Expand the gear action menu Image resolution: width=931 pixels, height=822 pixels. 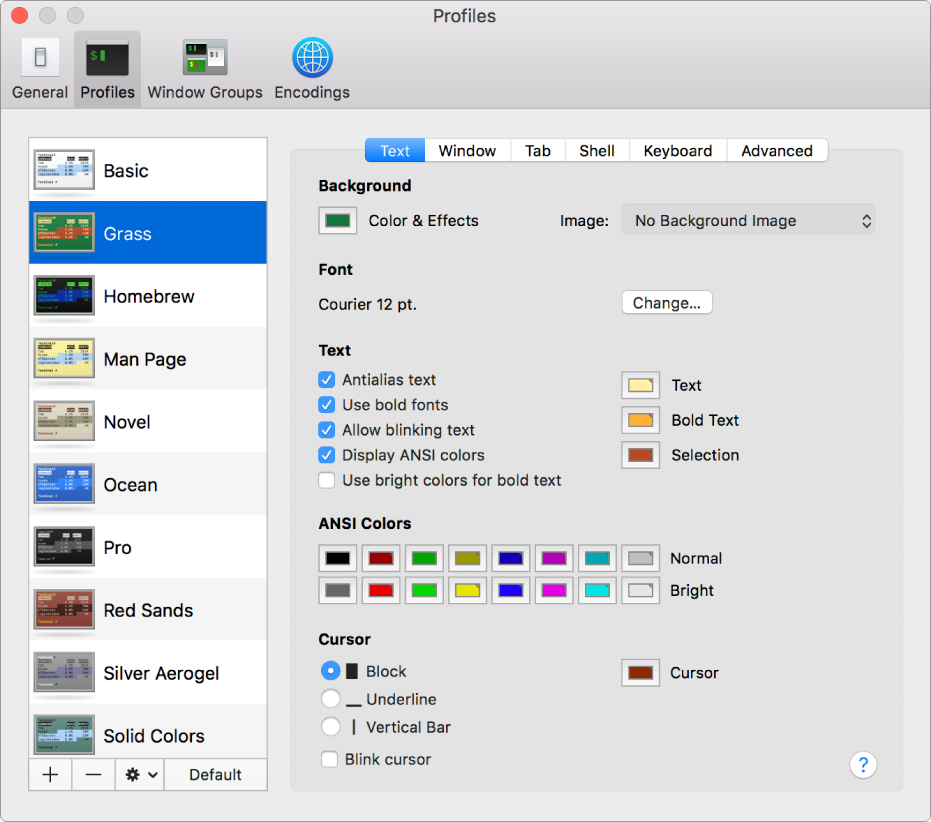[x=139, y=775]
